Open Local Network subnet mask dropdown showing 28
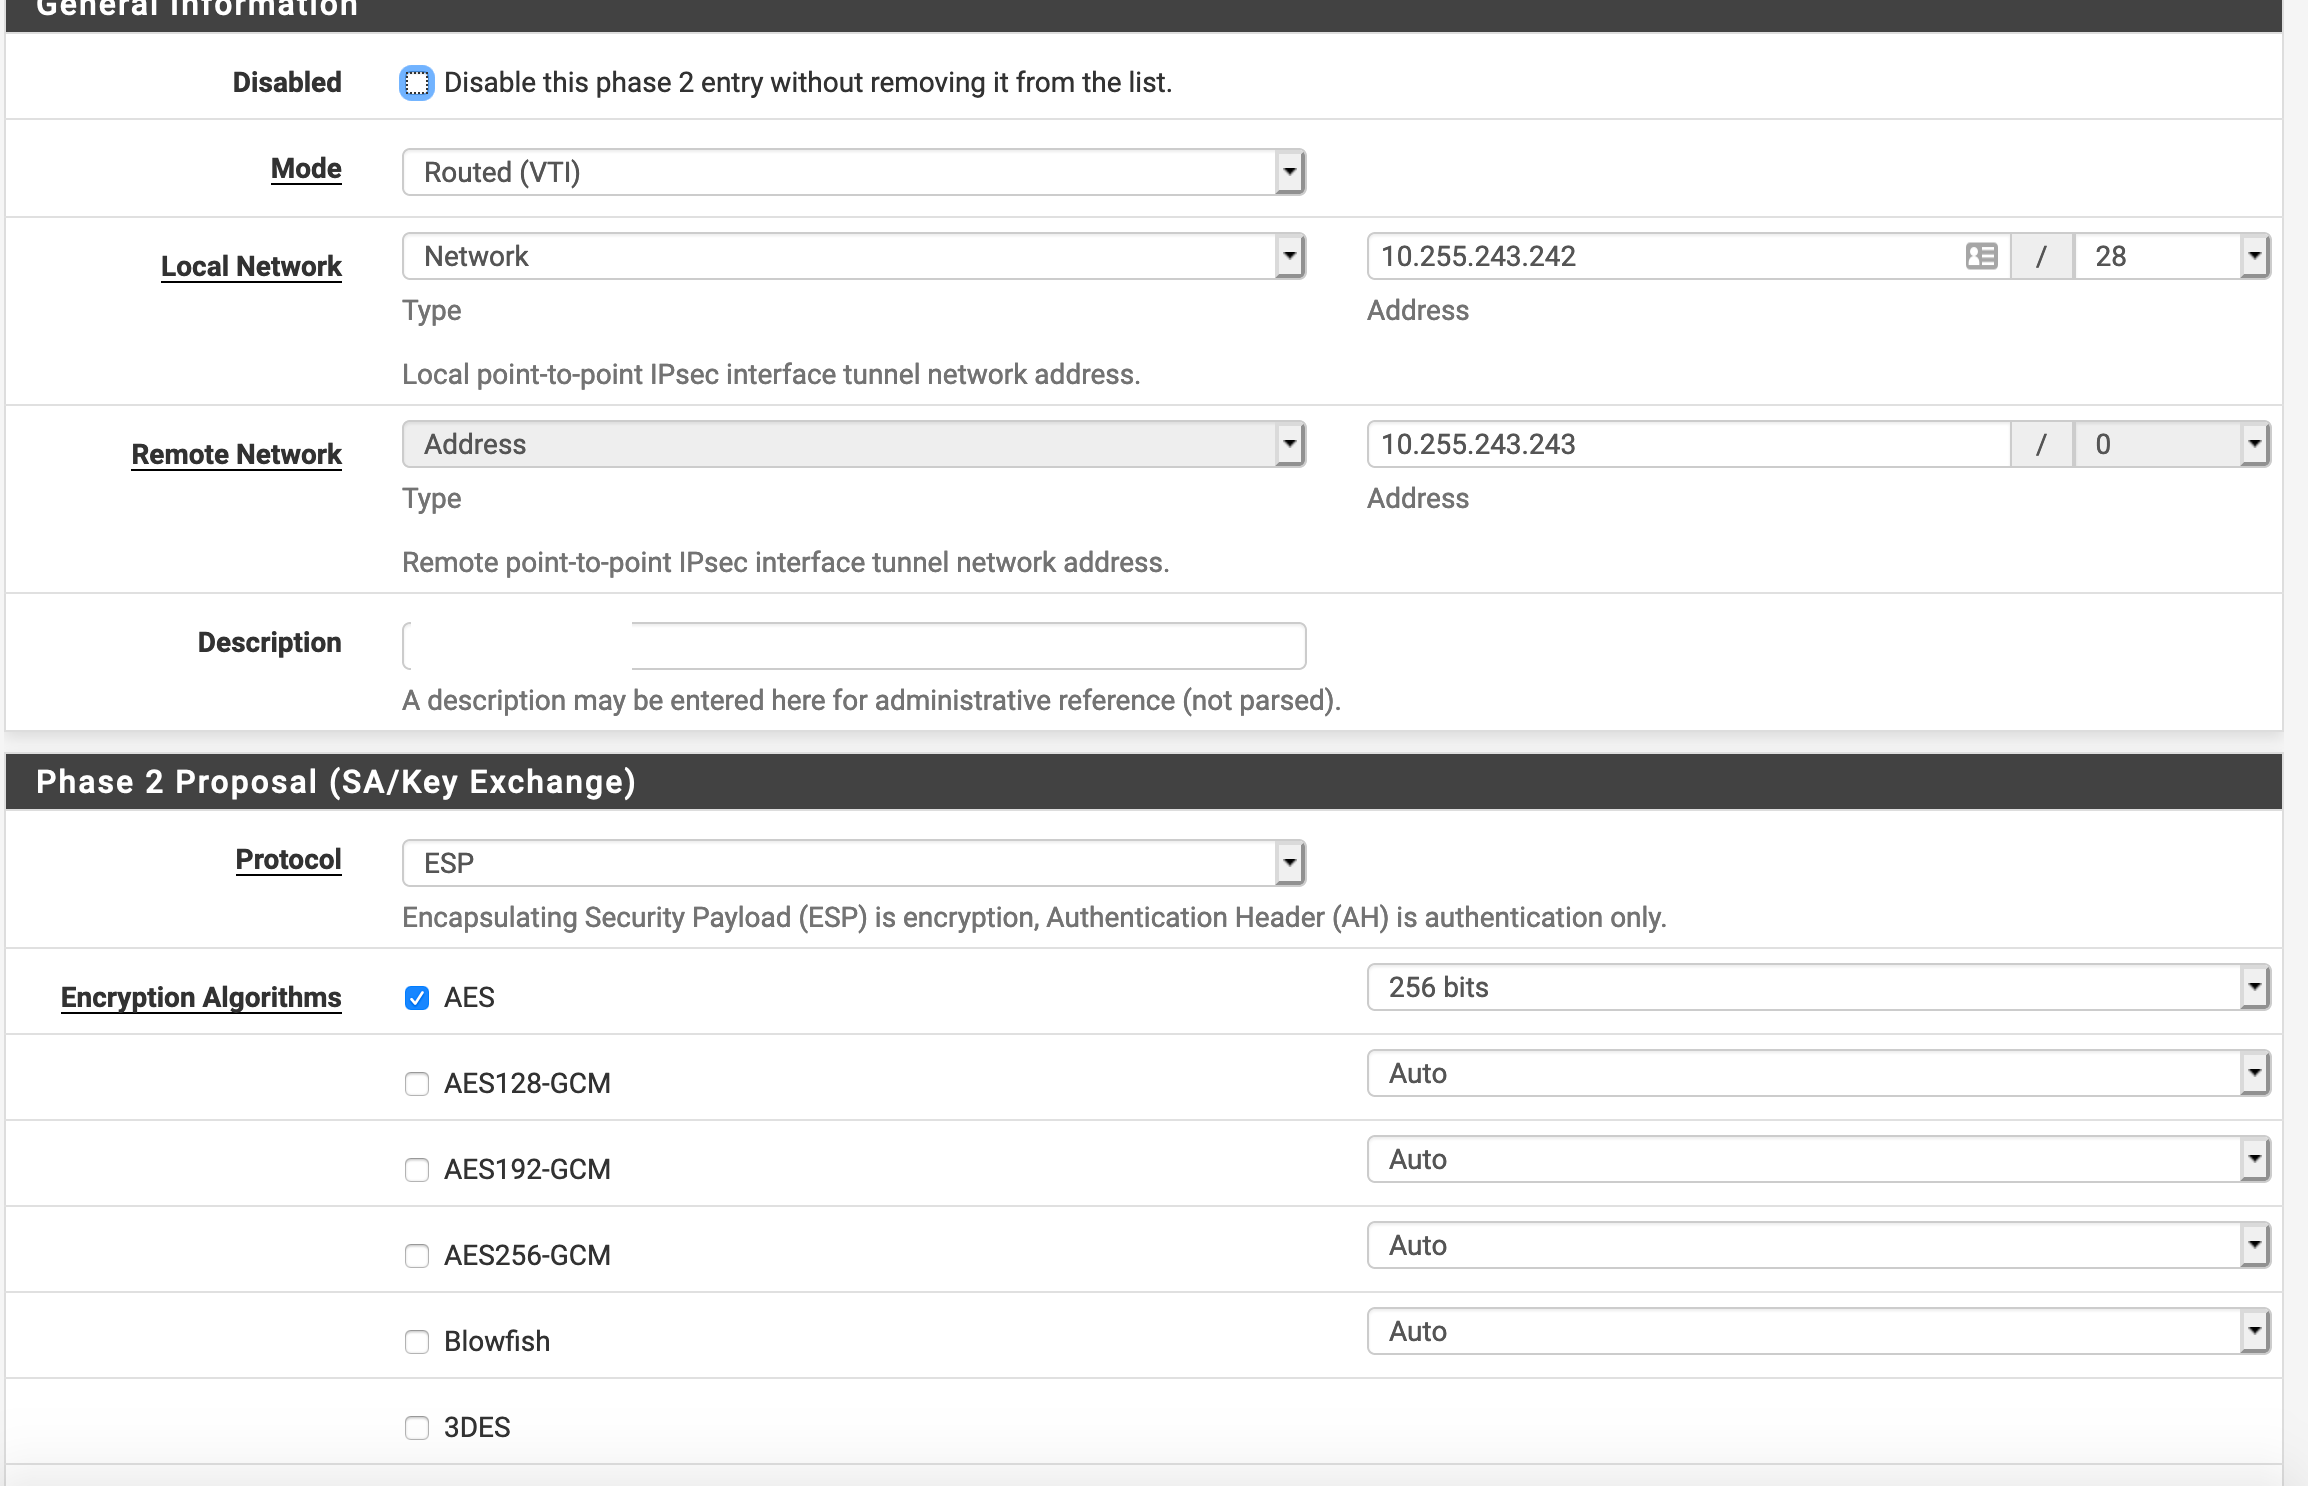 click(x=2170, y=256)
